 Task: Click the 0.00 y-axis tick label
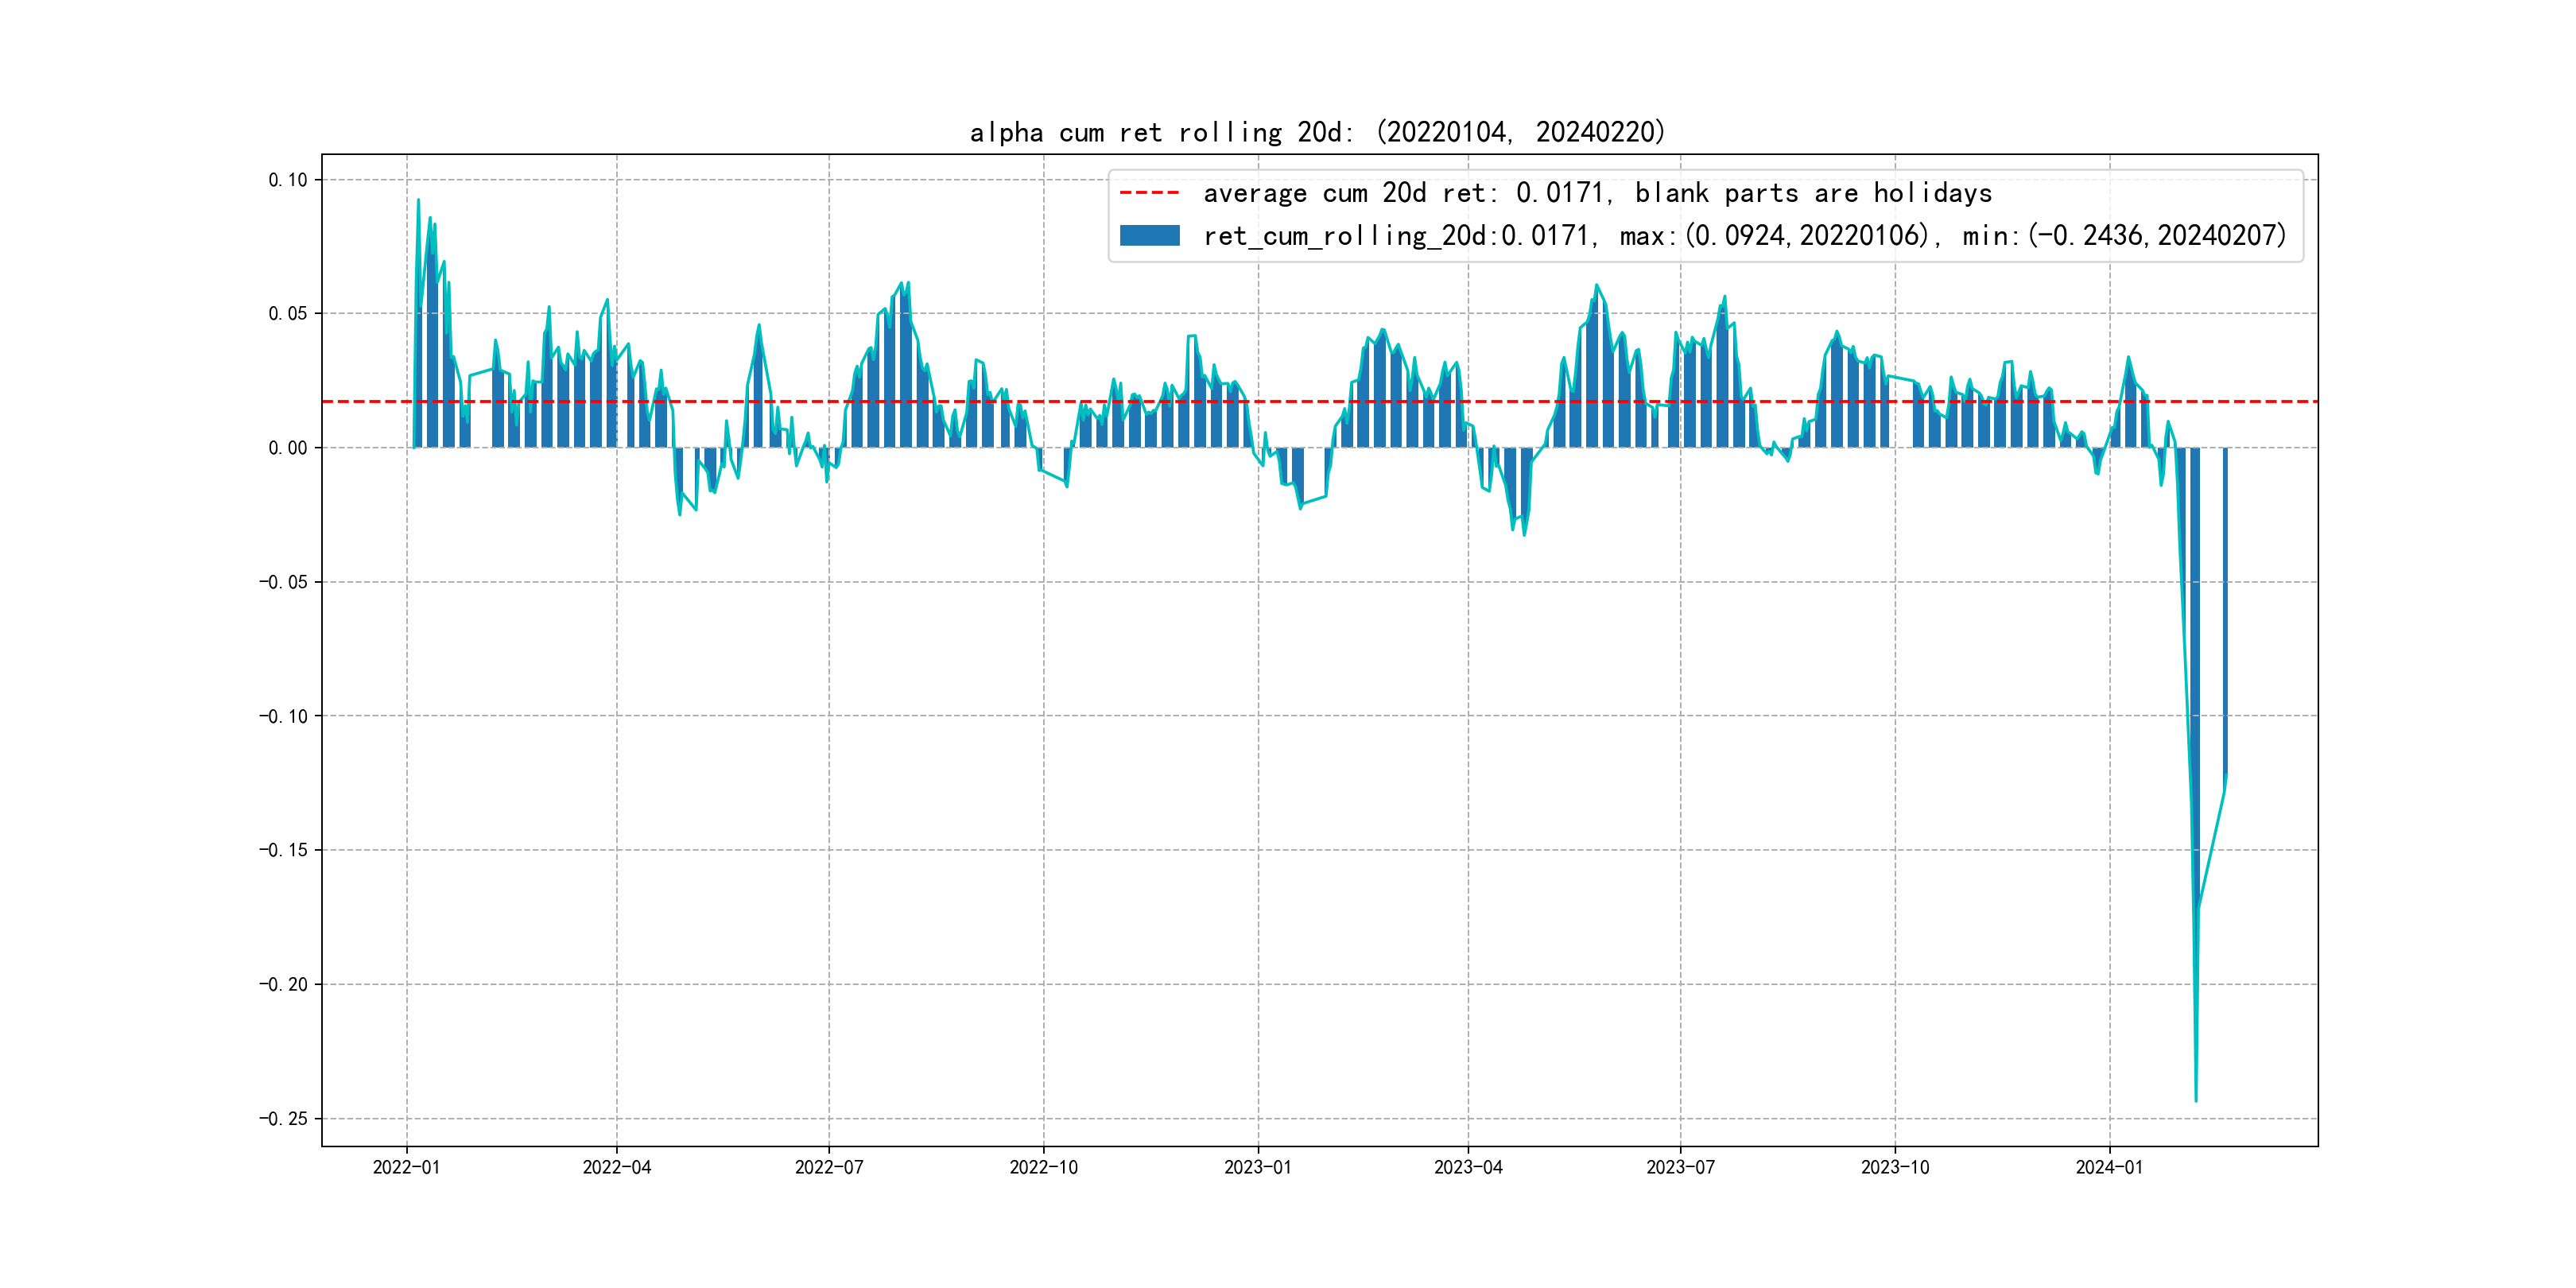[x=287, y=448]
